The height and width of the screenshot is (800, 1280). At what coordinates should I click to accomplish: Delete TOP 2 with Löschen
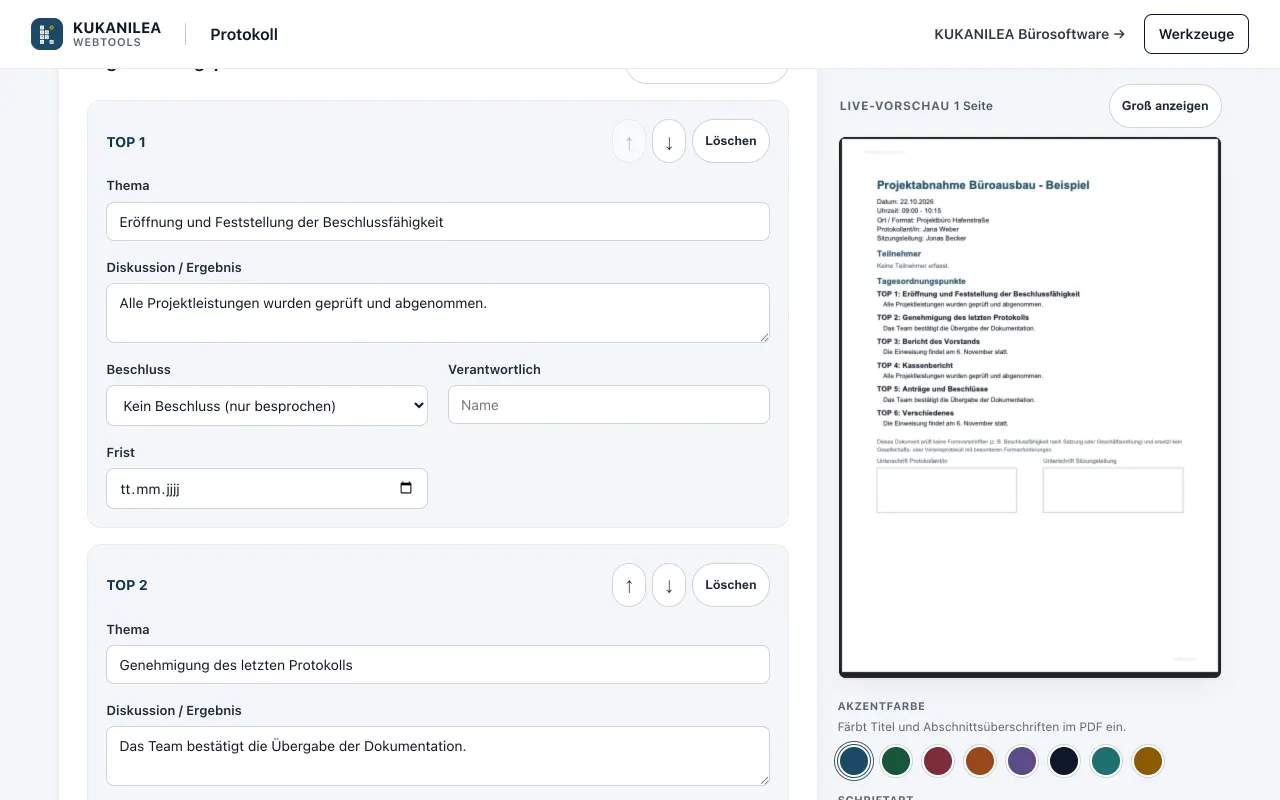click(x=731, y=585)
